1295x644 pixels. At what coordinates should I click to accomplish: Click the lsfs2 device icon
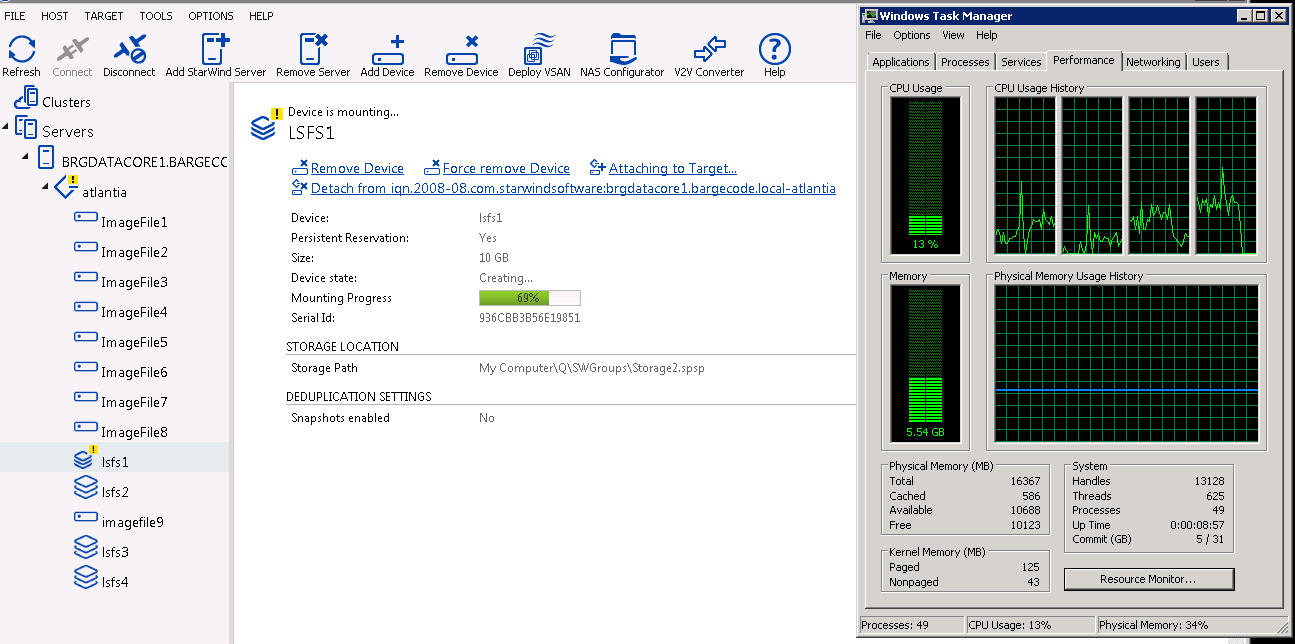click(x=86, y=488)
